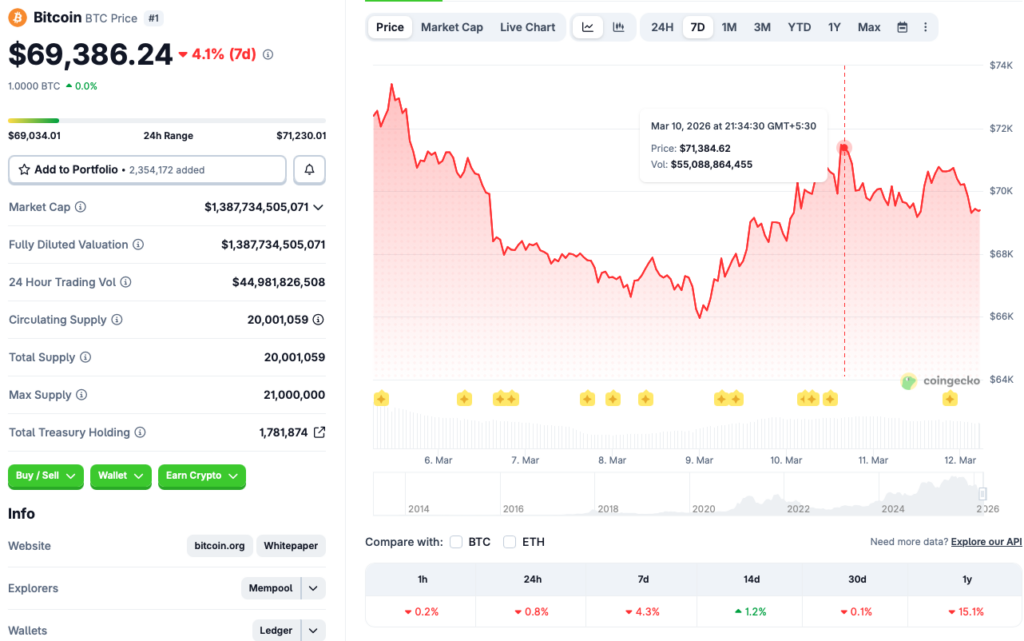Click the notification bell icon
Screen dimensions: 1024x641
[309, 169]
